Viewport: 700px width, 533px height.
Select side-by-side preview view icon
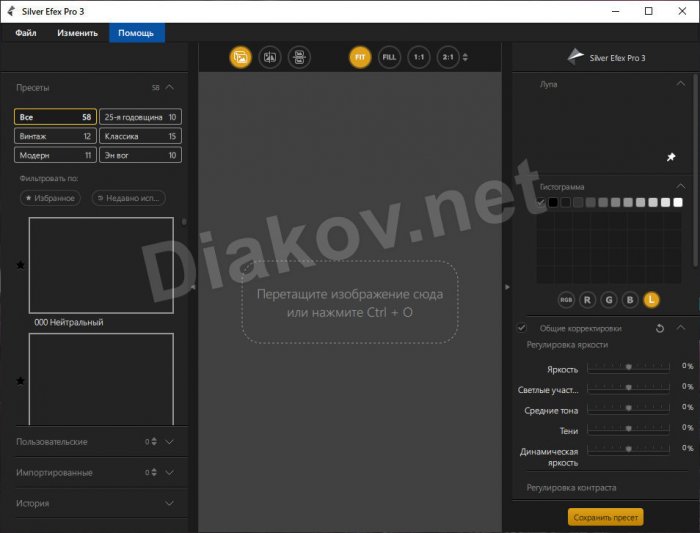[x=299, y=57]
